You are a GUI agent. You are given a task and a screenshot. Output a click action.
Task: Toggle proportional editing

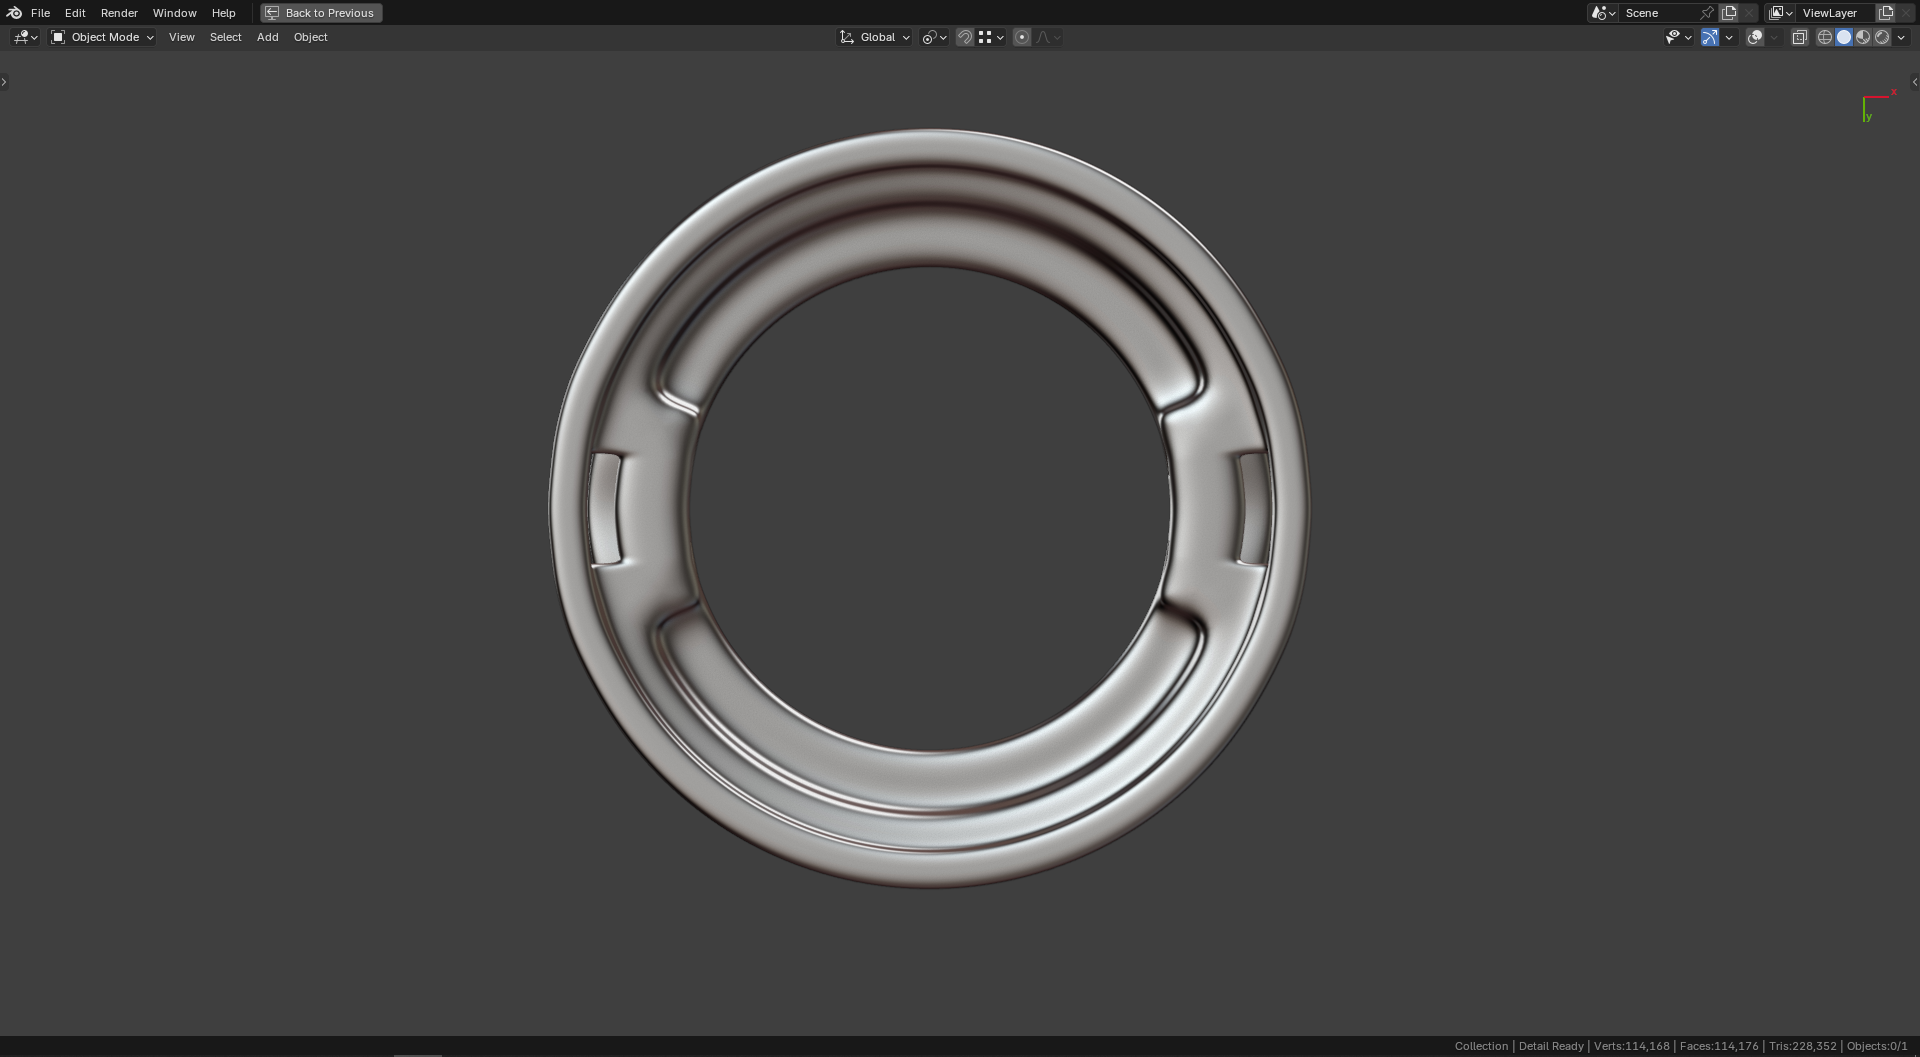click(x=1022, y=37)
